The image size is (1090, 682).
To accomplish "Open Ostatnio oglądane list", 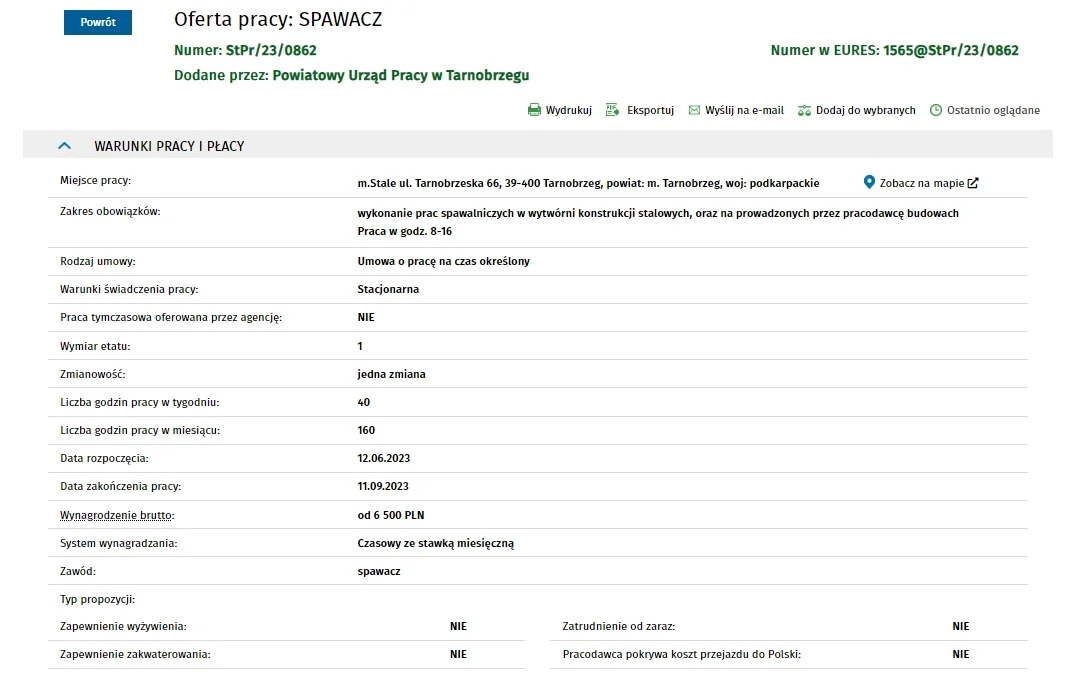I will [x=993, y=110].
